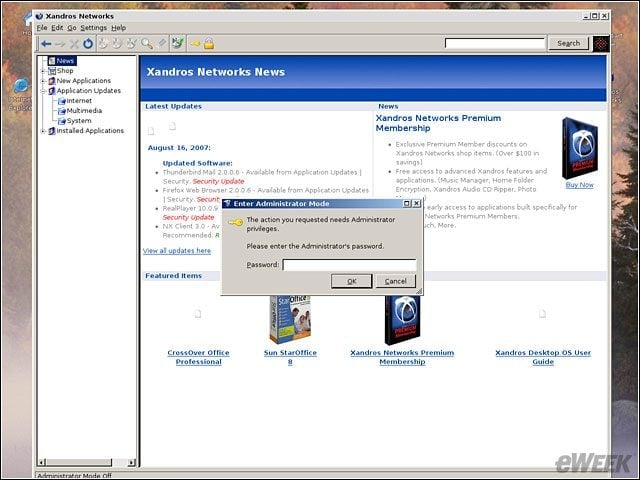Click the Search button
The image size is (640, 480).
tap(568, 43)
